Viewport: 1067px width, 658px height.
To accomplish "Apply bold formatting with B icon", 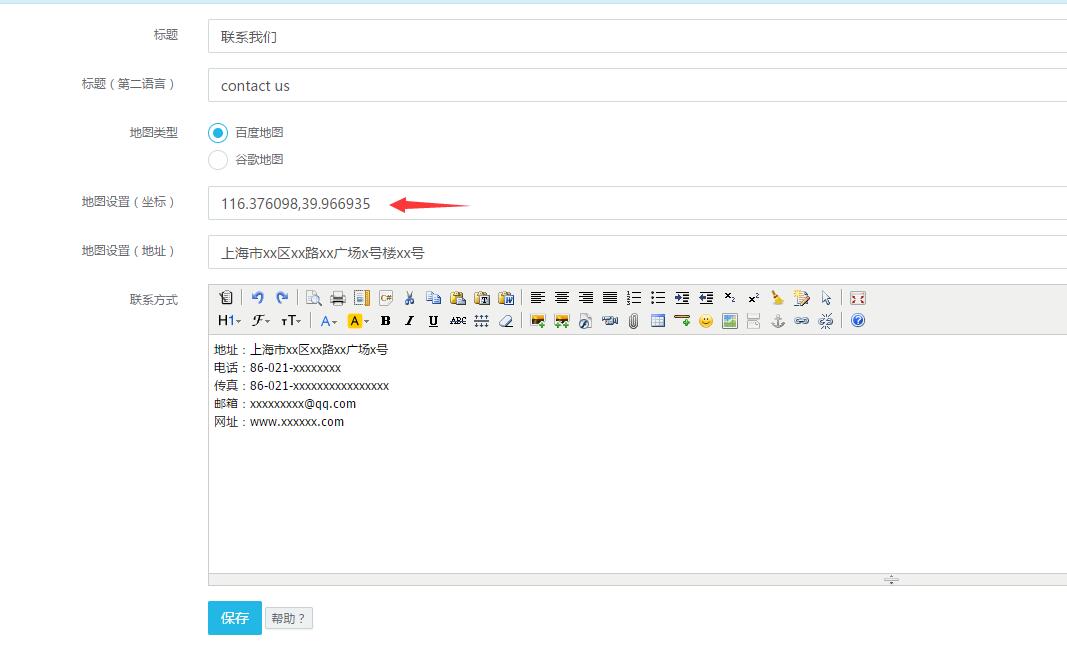I will click(x=385, y=321).
